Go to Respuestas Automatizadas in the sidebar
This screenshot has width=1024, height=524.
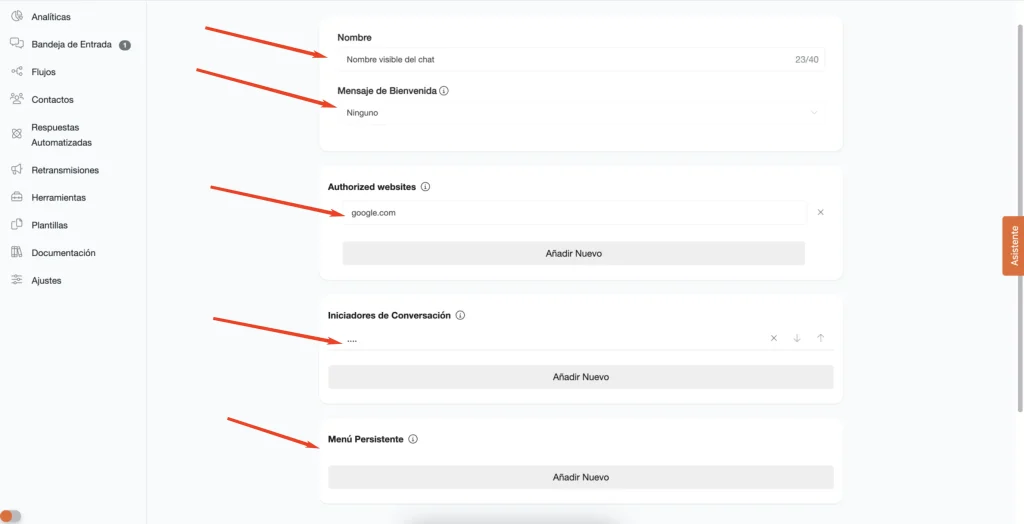61,135
